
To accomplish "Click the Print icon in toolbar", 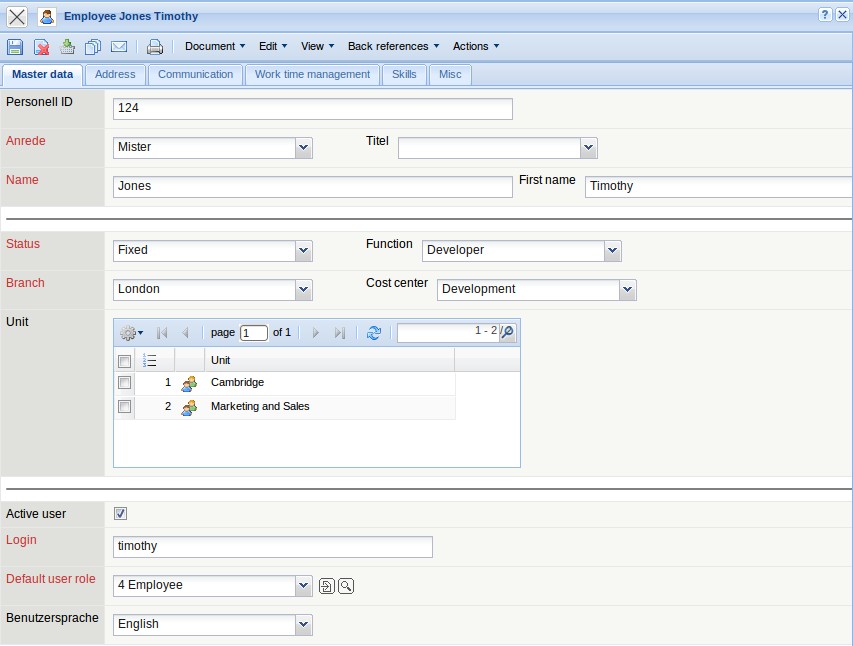I will 155,47.
